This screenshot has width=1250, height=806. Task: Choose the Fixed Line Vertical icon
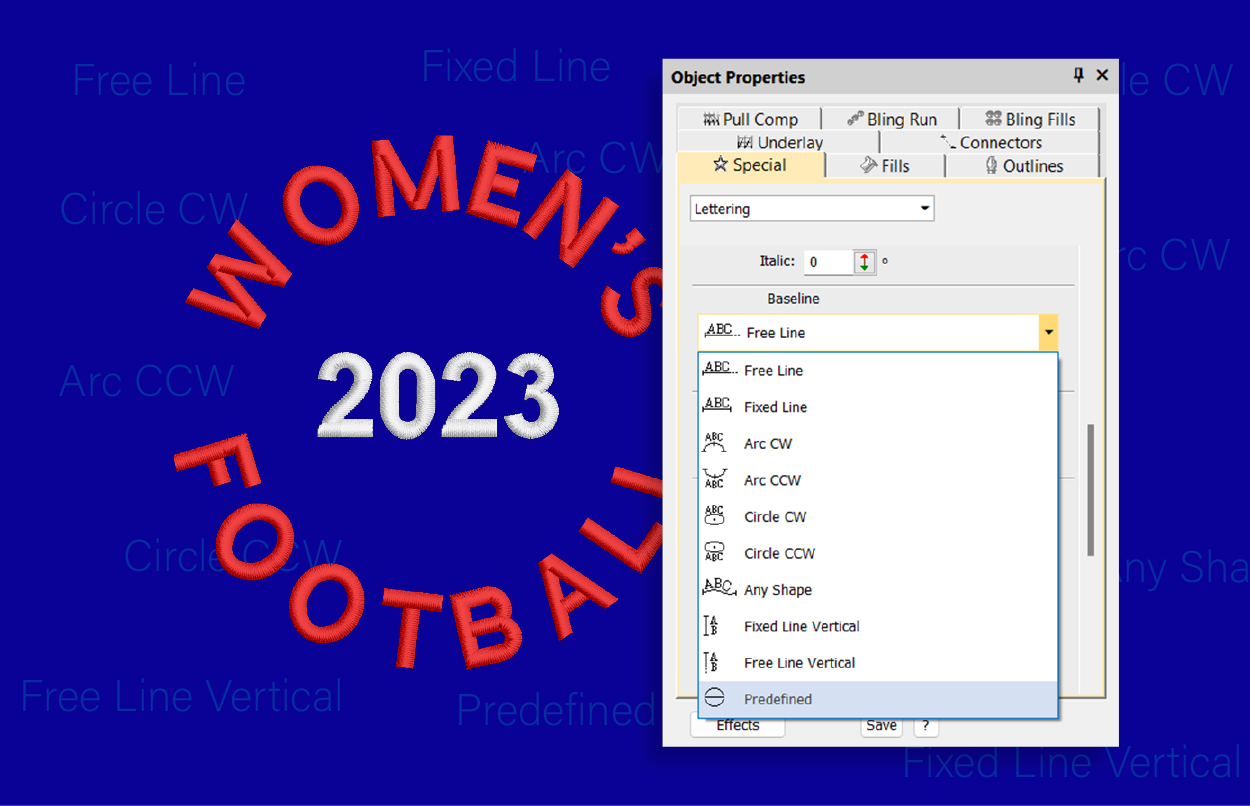click(x=712, y=627)
